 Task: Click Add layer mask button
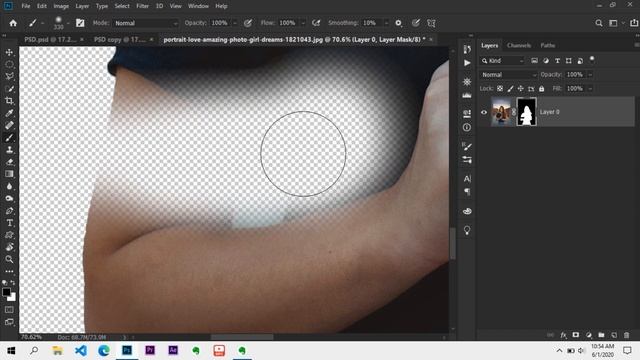coord(576,335)
